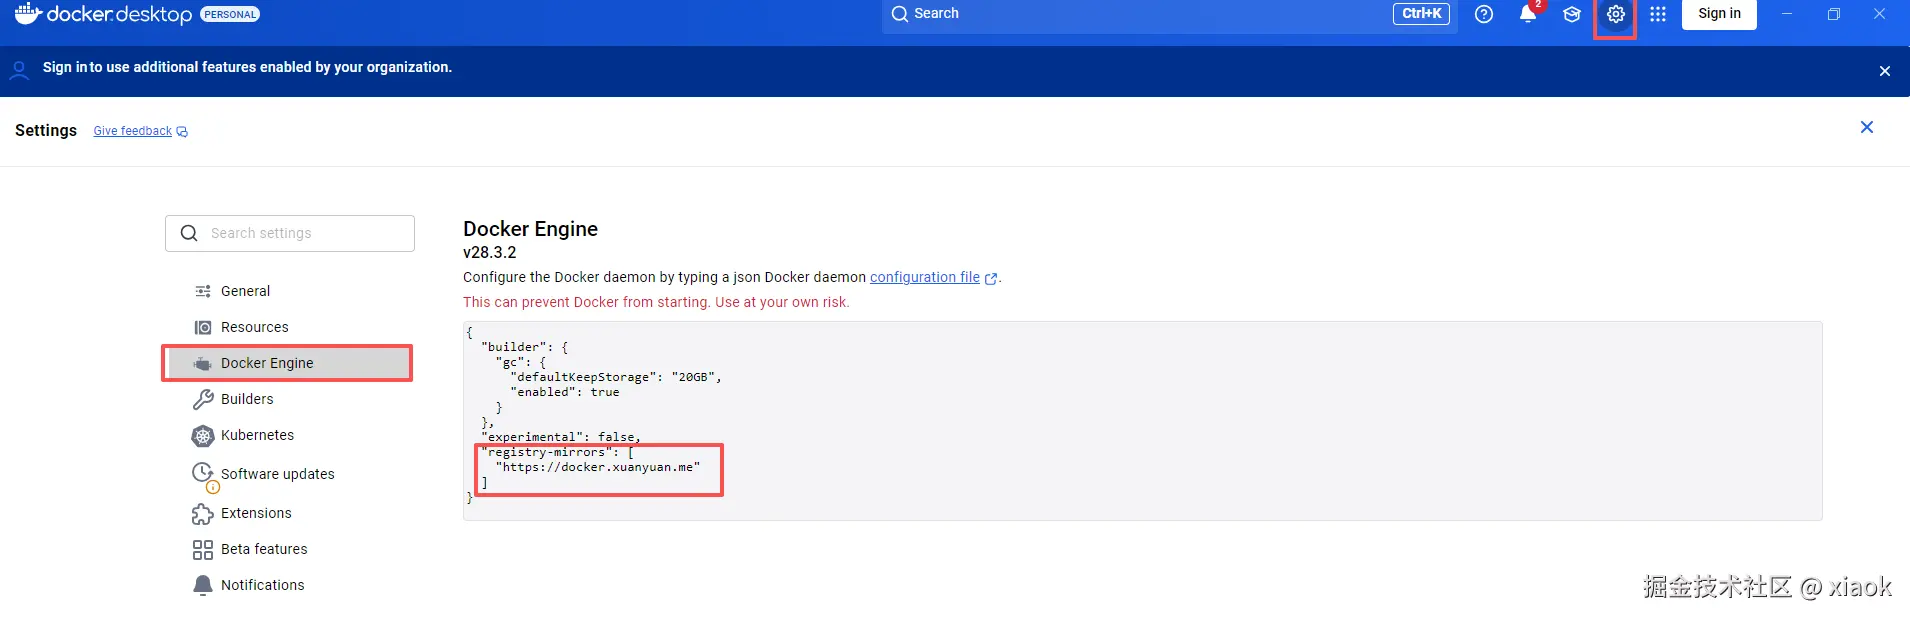Image resolution: width=1910 pixels, height=619 pixels.
Task: Click the "registry-mirrors" line
Action: coord(558,452)
